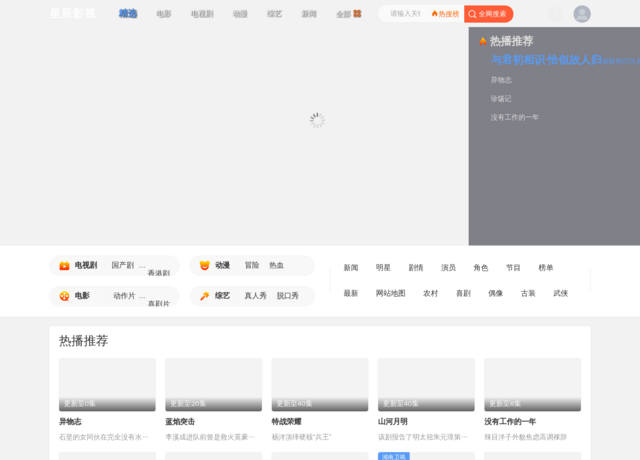Click the 喜剧 tag
640x460 pixels.
(463, 293)
